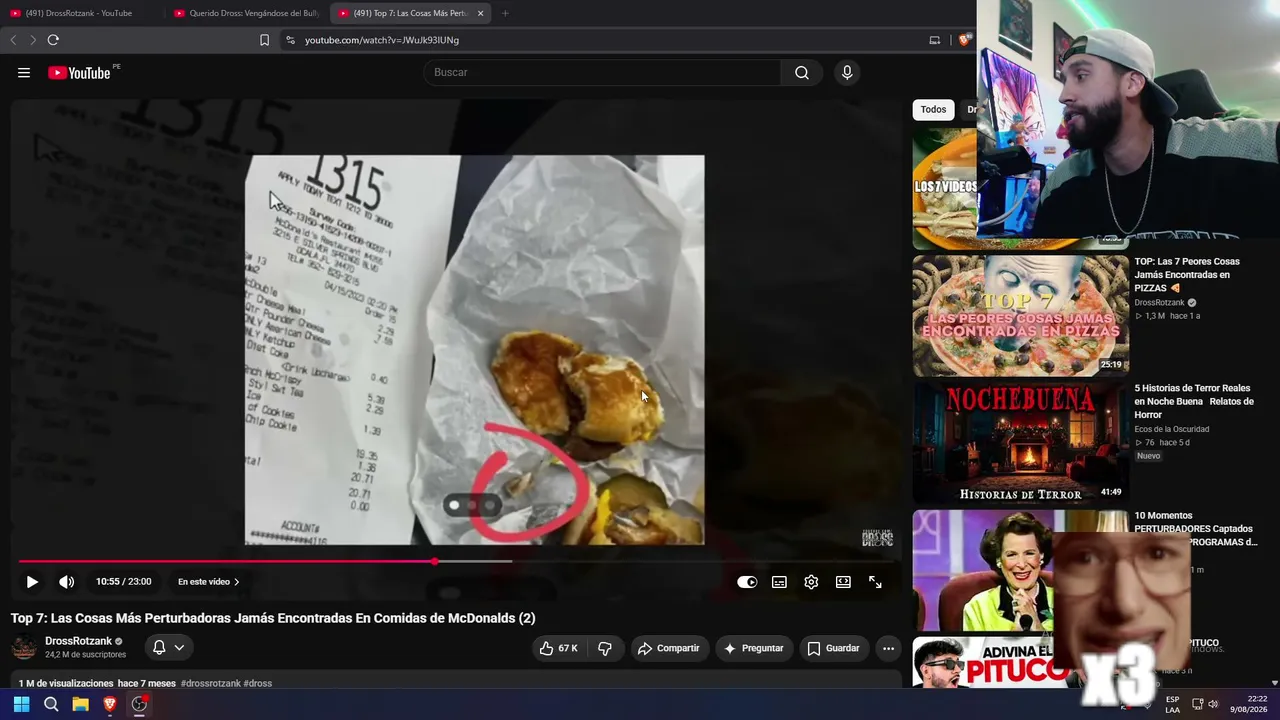Open 'Adivina el Pituco' video thumbnail
The image size is (1280, 720).
(x=1020, y=662)
